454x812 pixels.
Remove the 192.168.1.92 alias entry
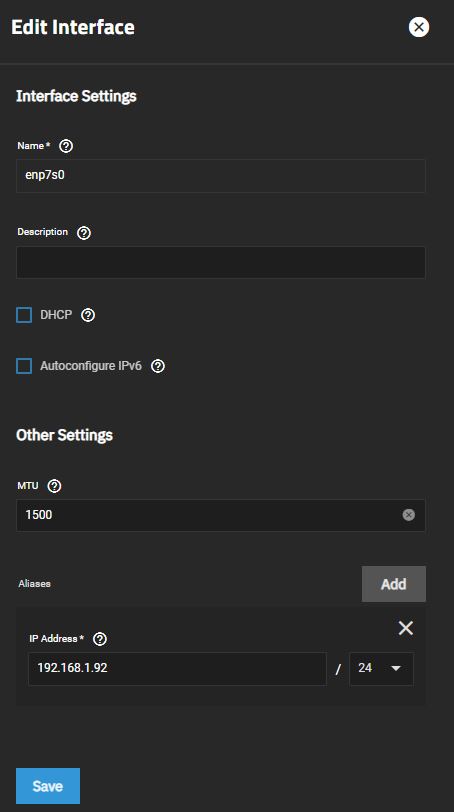[x=405, y=628]
